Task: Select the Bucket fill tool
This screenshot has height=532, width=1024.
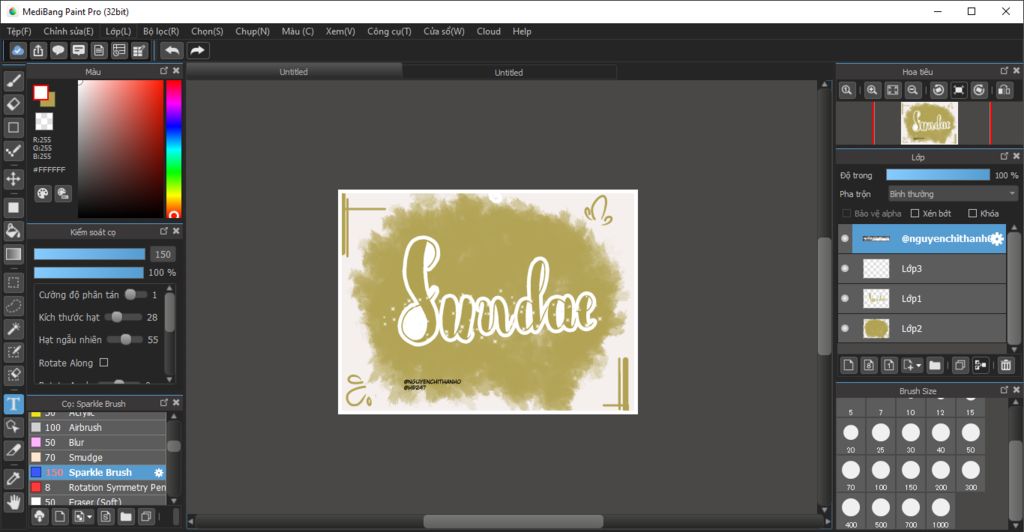Action: 14,230
